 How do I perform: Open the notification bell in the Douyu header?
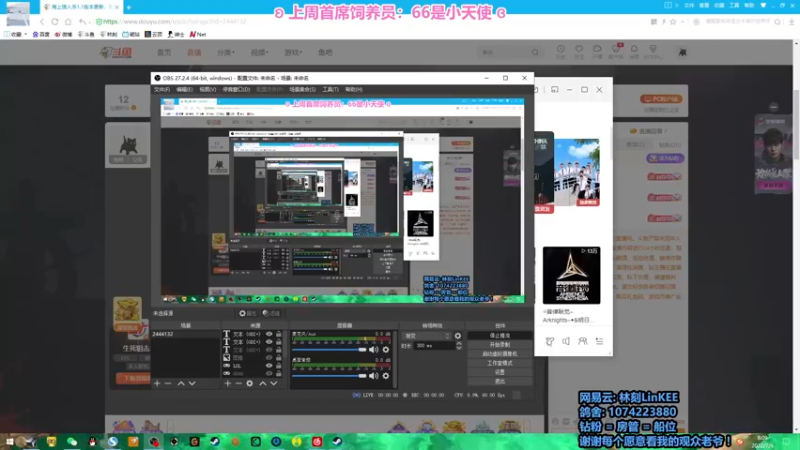coord(634,49)
